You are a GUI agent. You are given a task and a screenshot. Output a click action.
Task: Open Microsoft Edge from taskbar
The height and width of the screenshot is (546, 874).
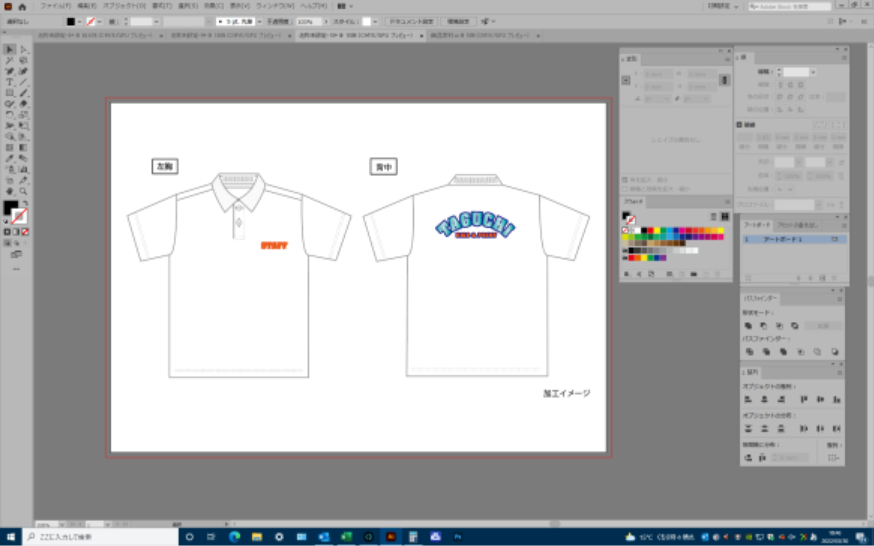pos(234,537)
